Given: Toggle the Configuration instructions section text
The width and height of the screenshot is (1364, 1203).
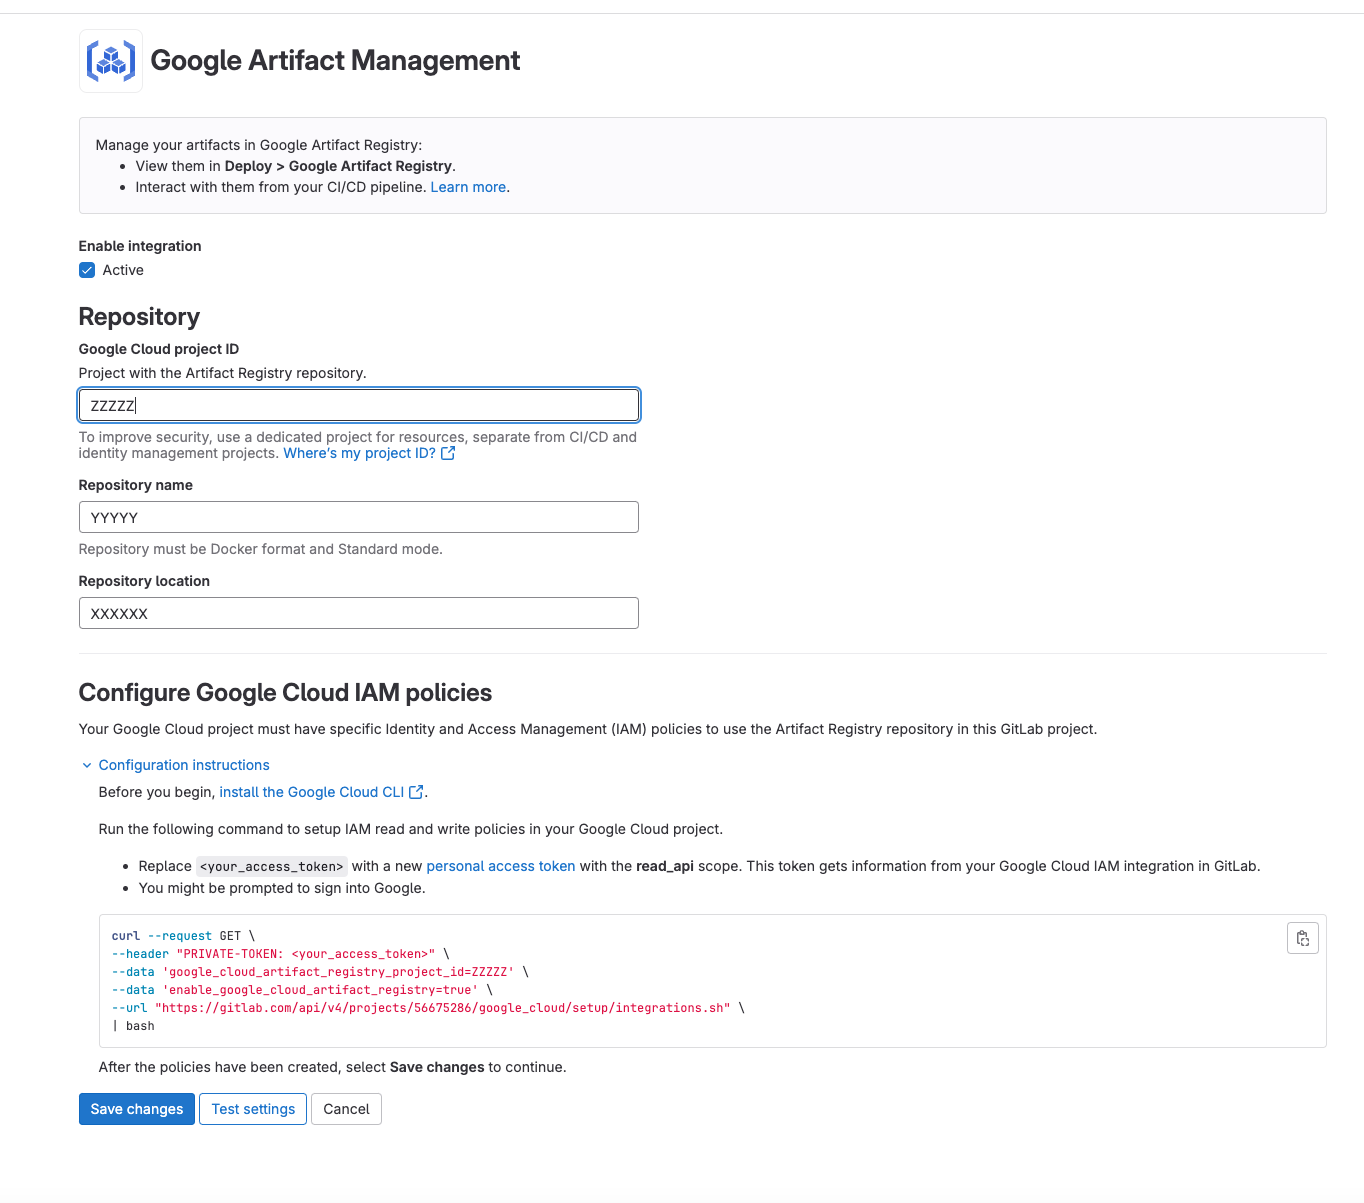Looking at the screenshot, I should pos(184,765).
